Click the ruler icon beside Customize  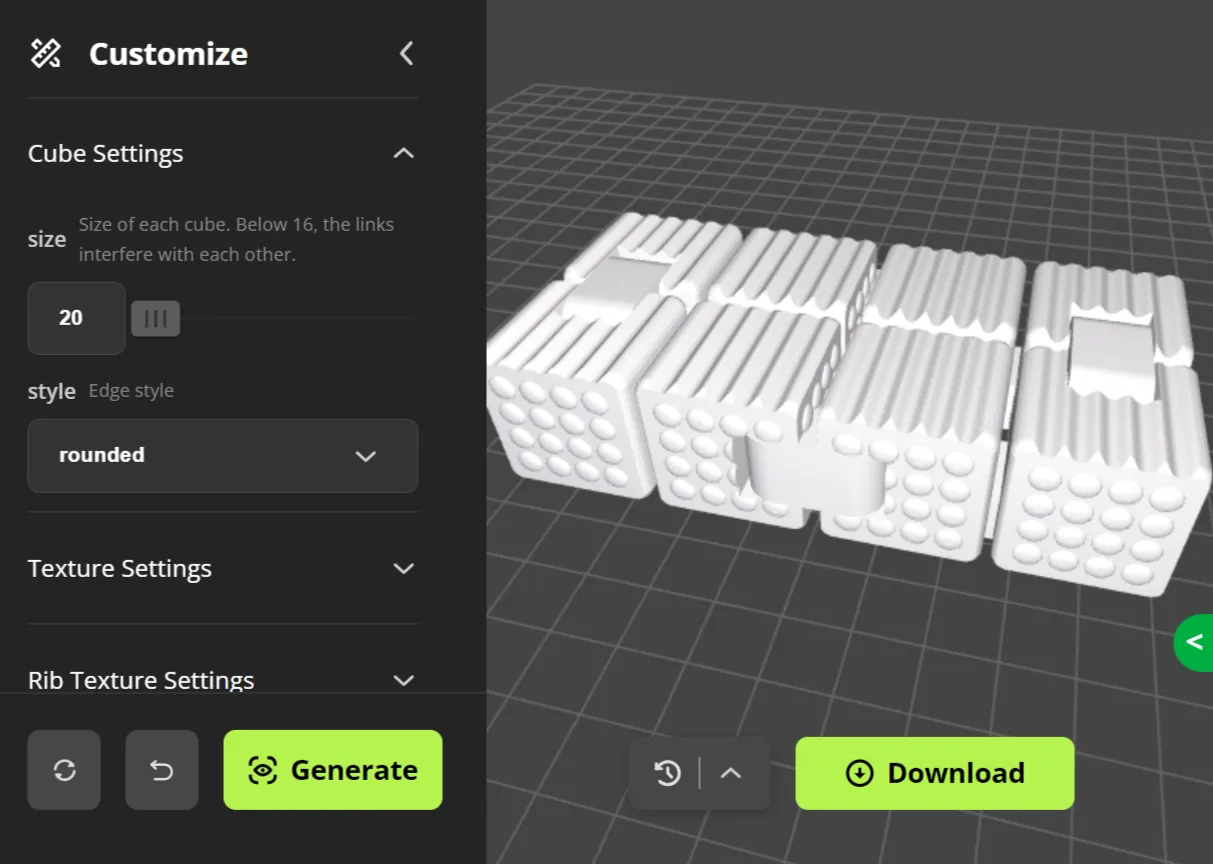(44, 52)
